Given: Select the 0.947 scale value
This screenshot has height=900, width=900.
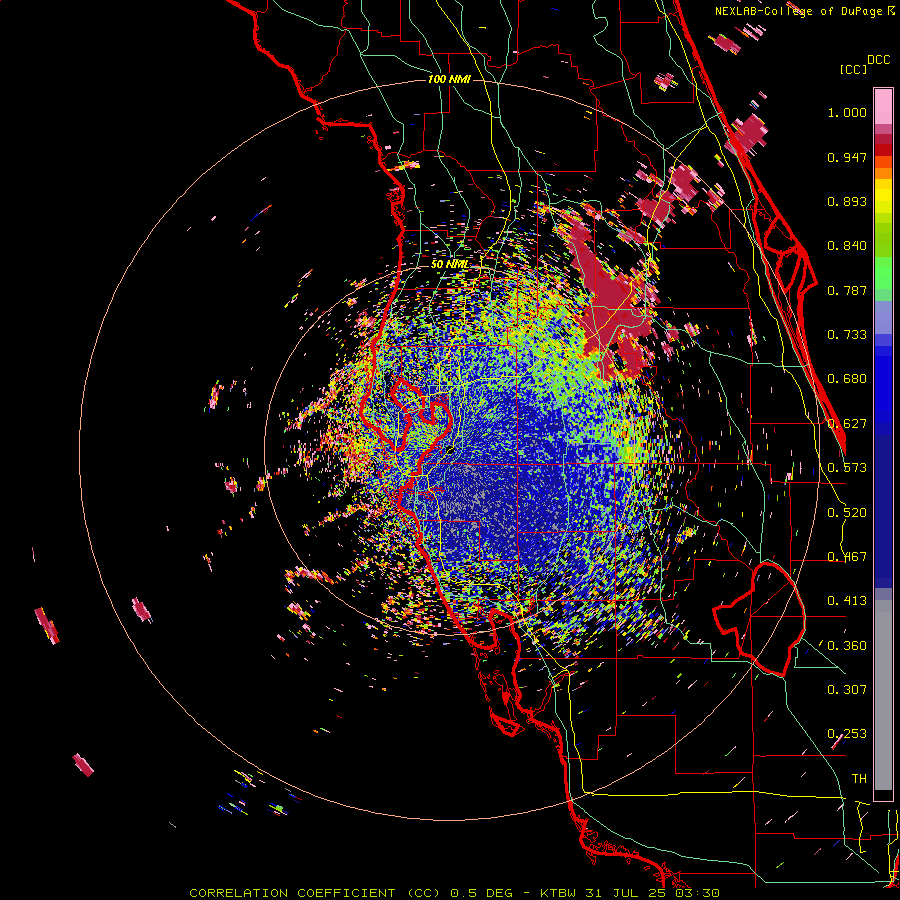Looking at the screenshot, I should [847, 157].
